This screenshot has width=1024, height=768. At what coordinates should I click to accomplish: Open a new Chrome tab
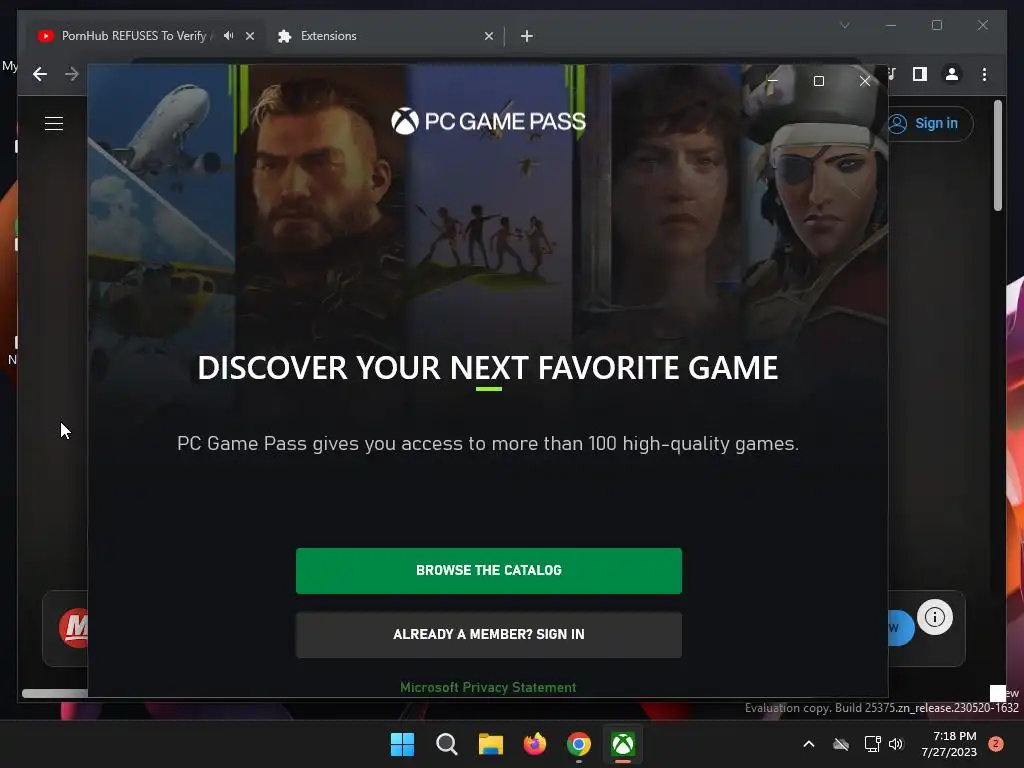pyautogui.click(x=527, y=36)
